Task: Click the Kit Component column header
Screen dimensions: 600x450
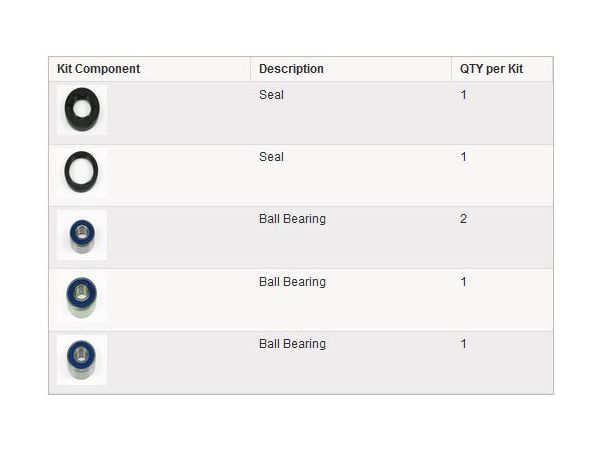Action: 98,69
